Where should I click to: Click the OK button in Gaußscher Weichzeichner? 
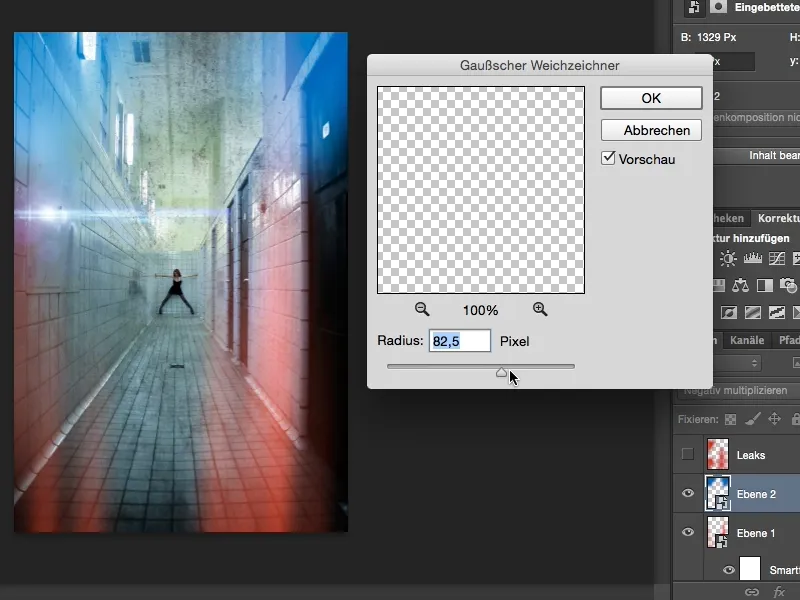pos(650,98)
